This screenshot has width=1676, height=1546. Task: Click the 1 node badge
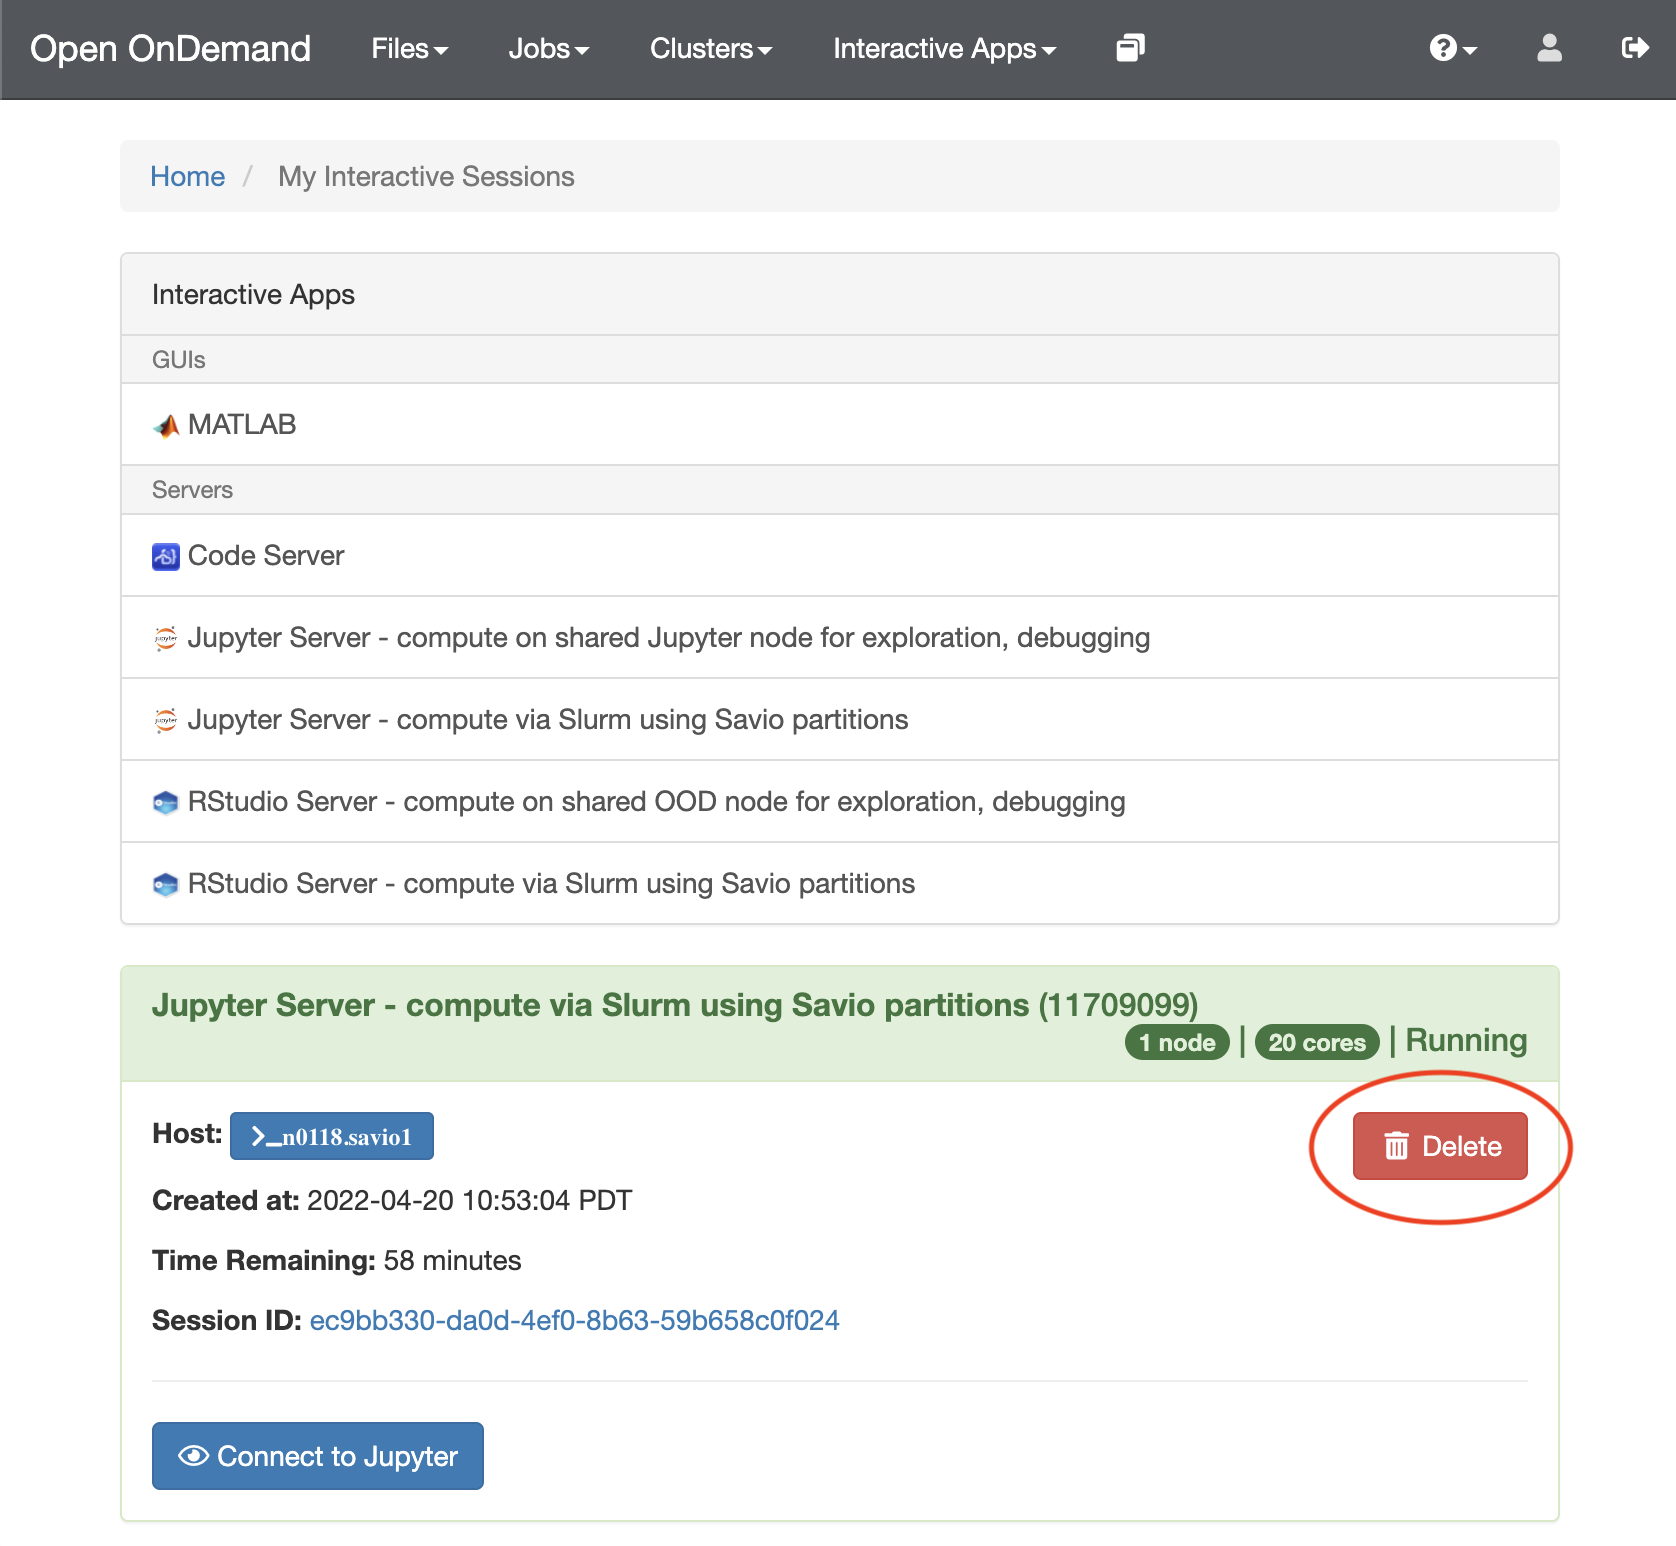coord(1177,1042)
